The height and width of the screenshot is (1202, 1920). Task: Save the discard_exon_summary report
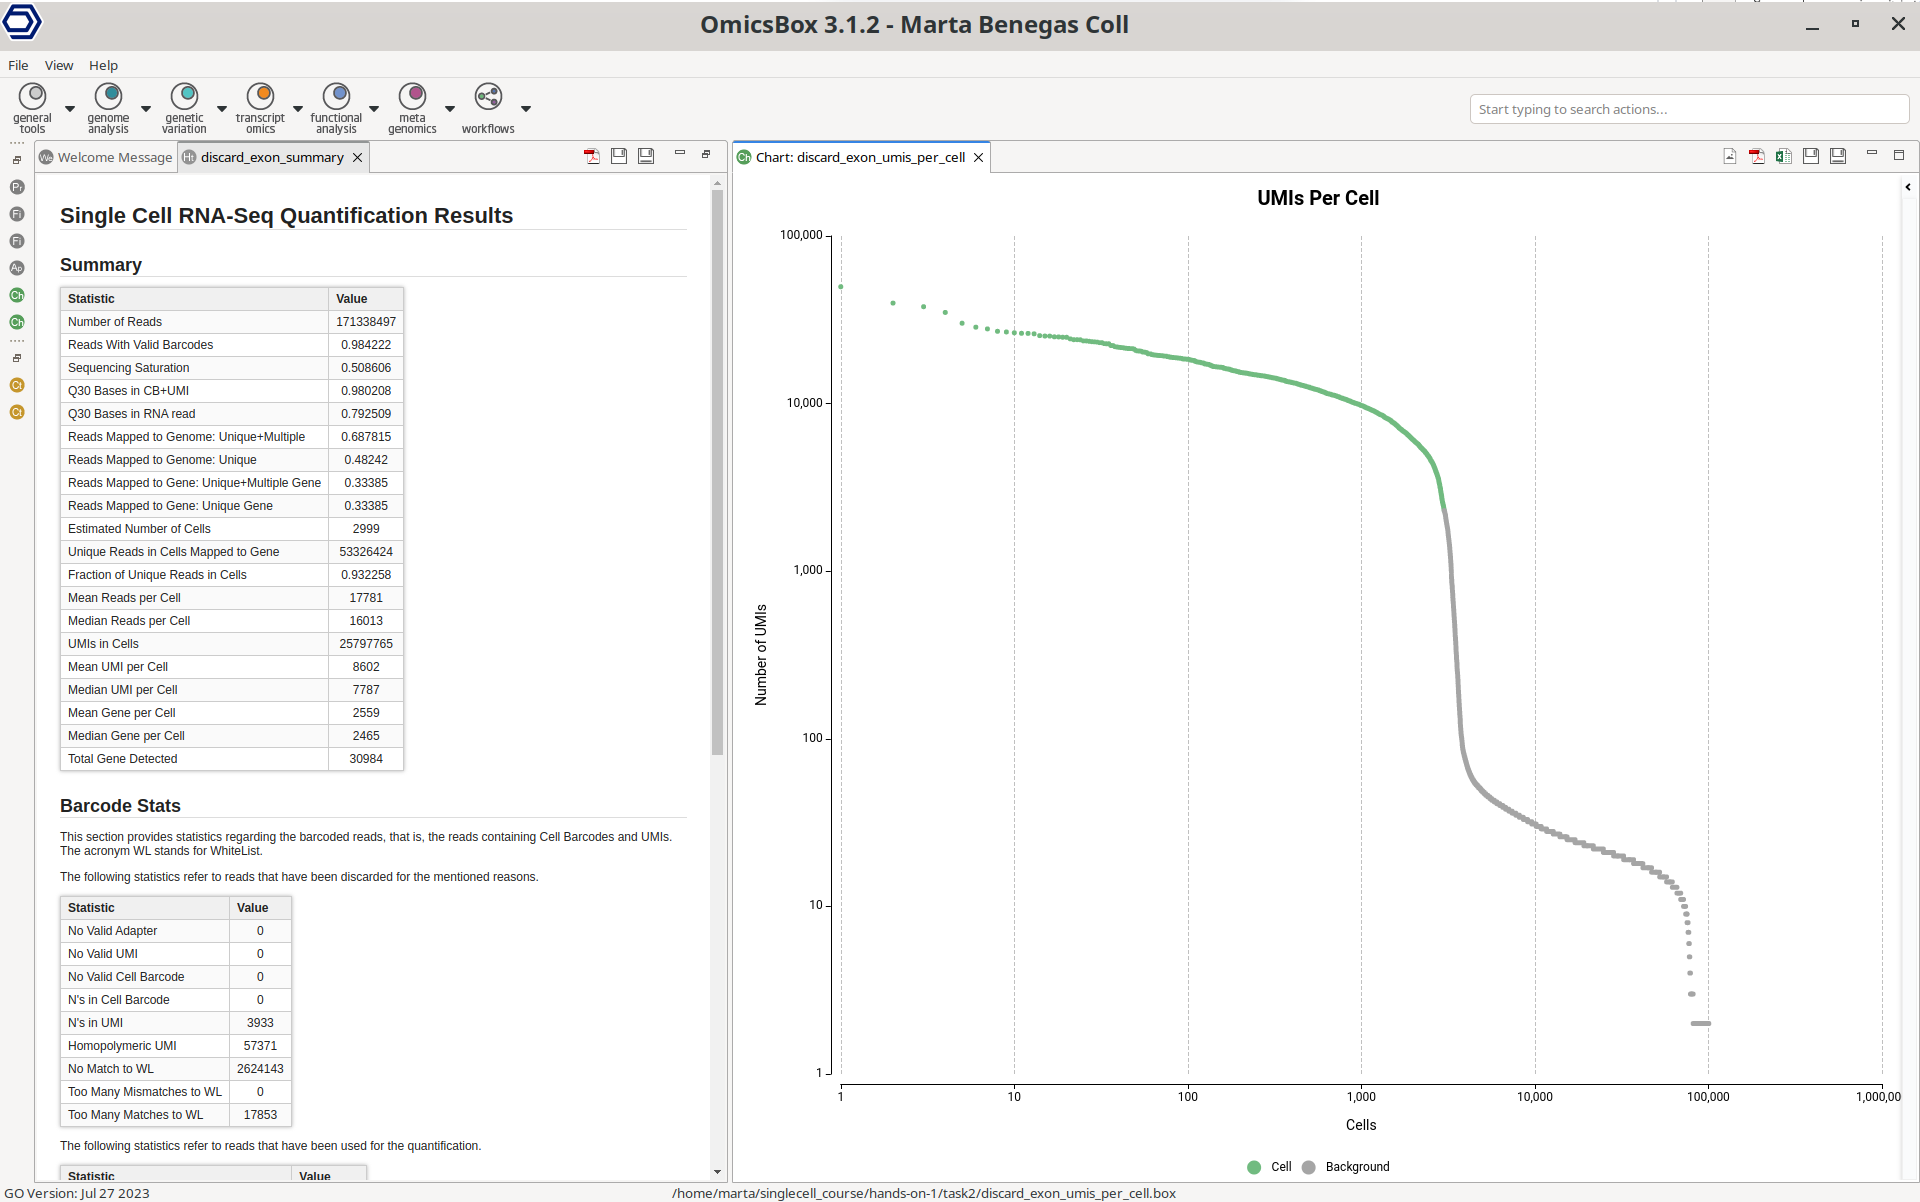(x=619, y=156)
